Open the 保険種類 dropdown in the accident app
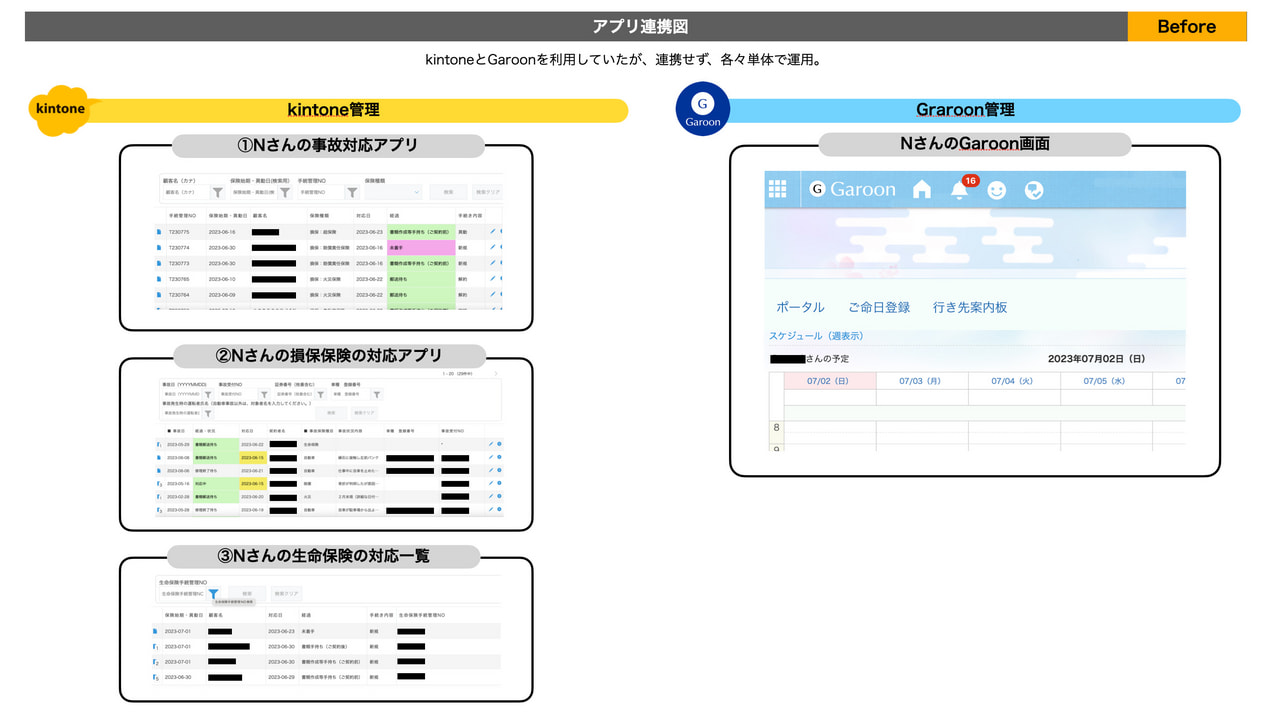 click(394, 192)
